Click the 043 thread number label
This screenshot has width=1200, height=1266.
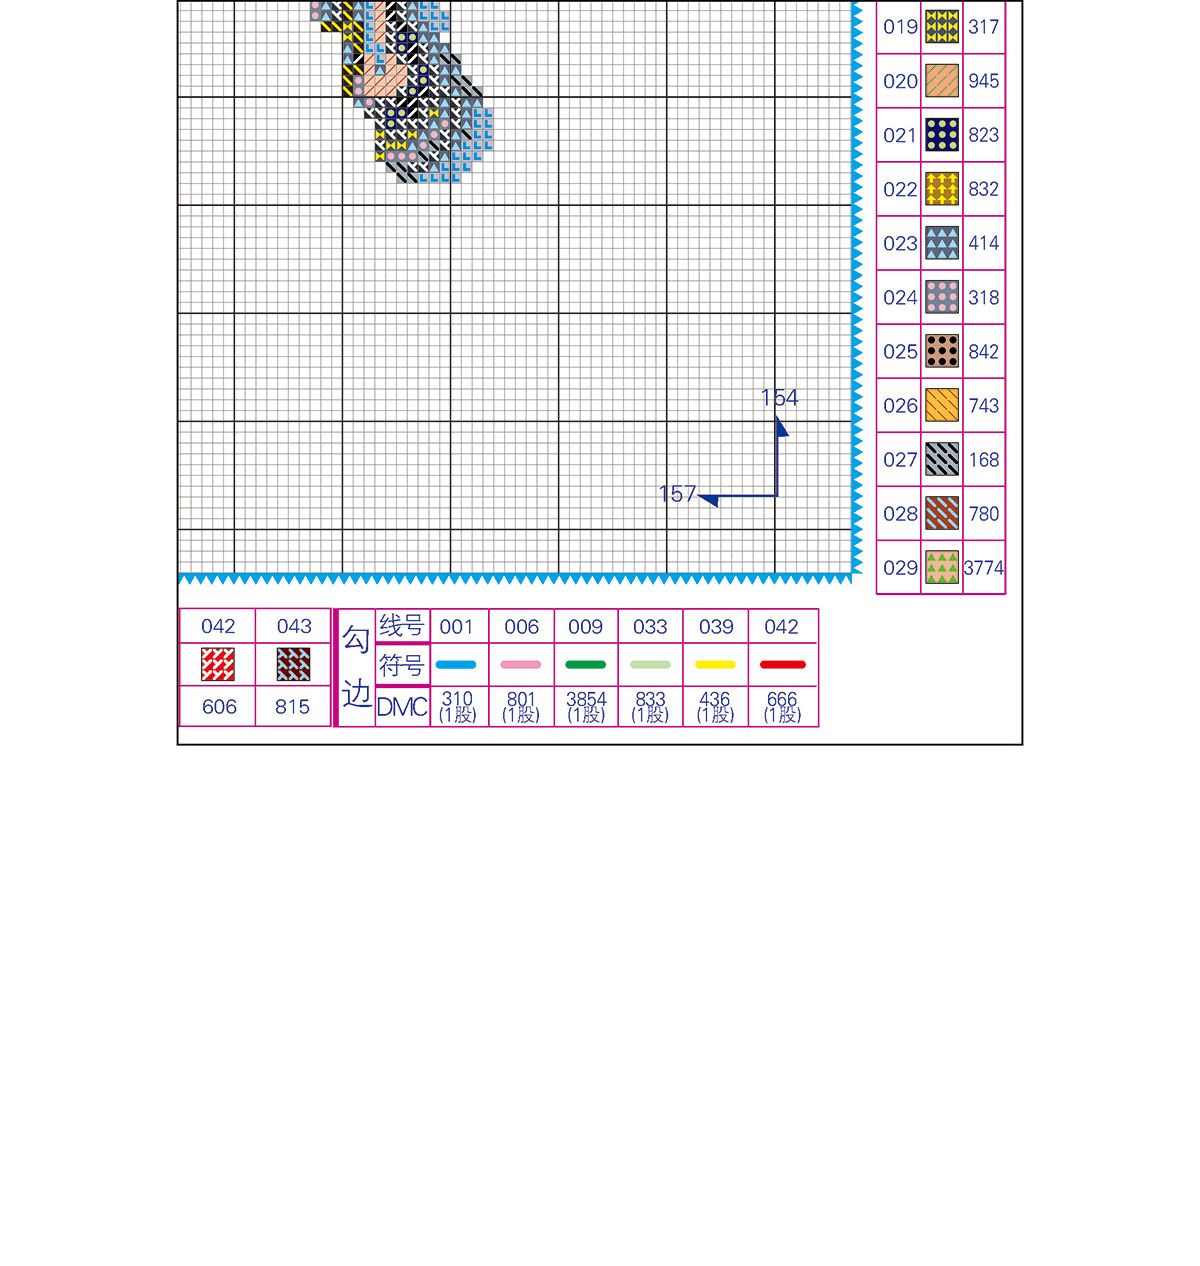click(294, 626)
